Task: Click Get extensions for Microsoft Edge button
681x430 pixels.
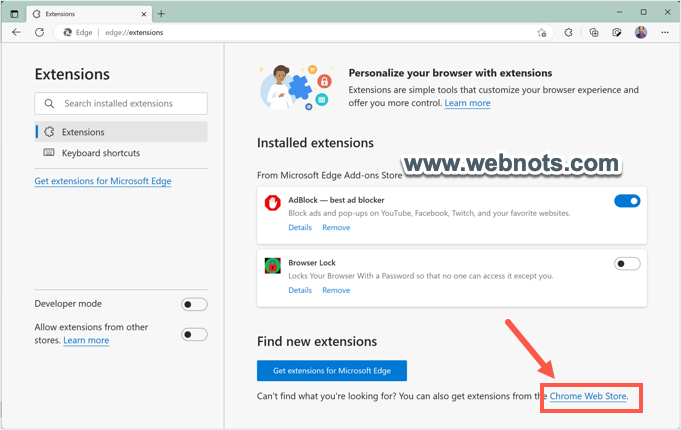Action: [x=332, y=371]
